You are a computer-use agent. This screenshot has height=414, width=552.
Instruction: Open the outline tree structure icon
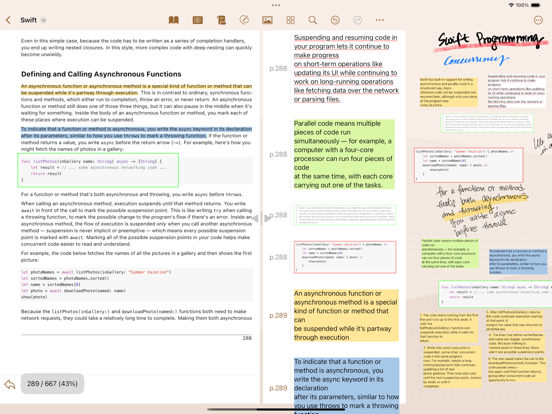tap(221, 20)
